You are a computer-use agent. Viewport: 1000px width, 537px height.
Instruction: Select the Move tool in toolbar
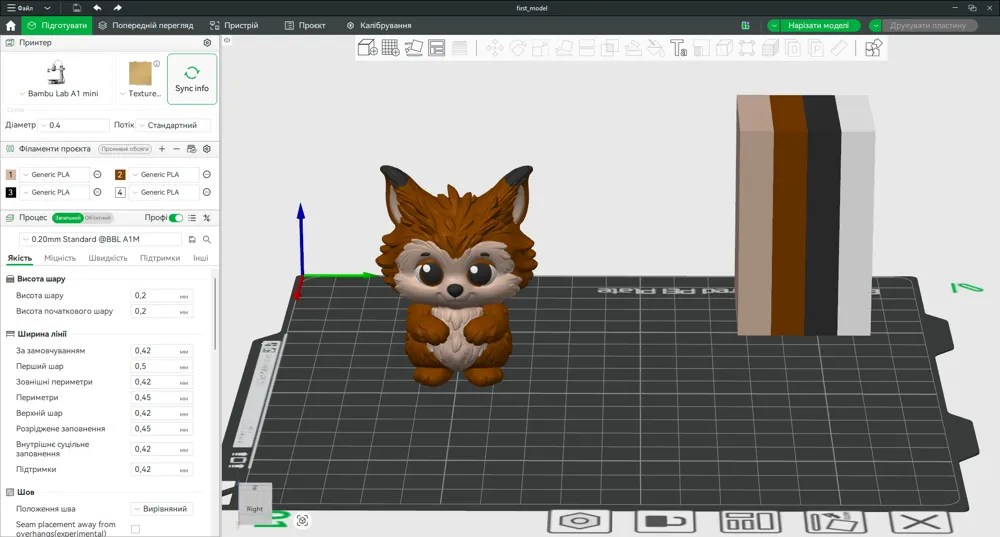click(x=494, y=48)
